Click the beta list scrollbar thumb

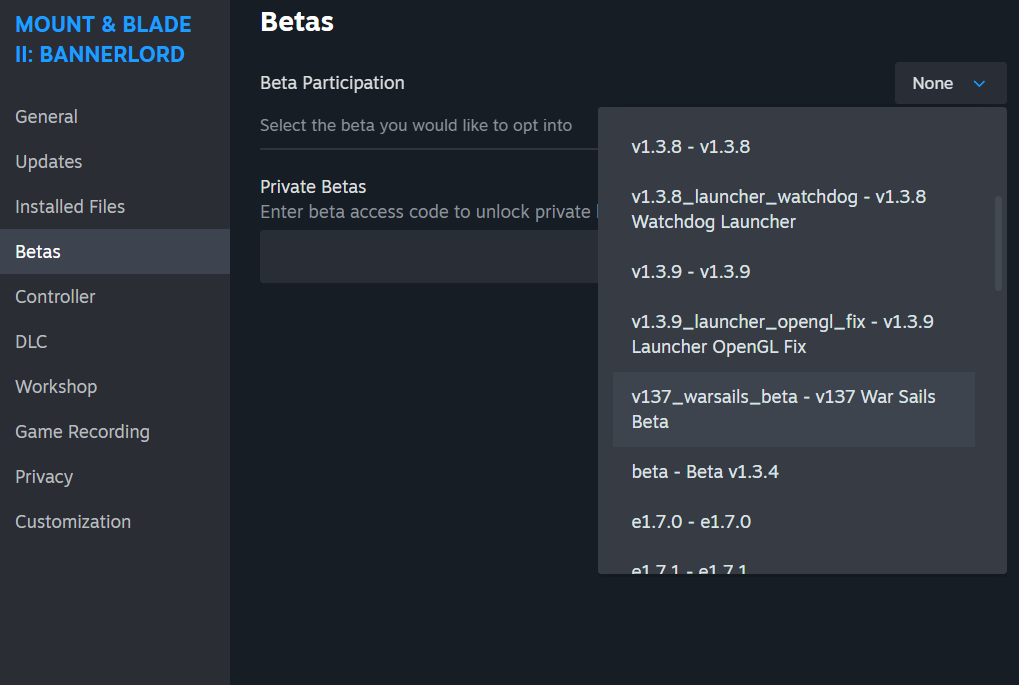coord(998,243)
